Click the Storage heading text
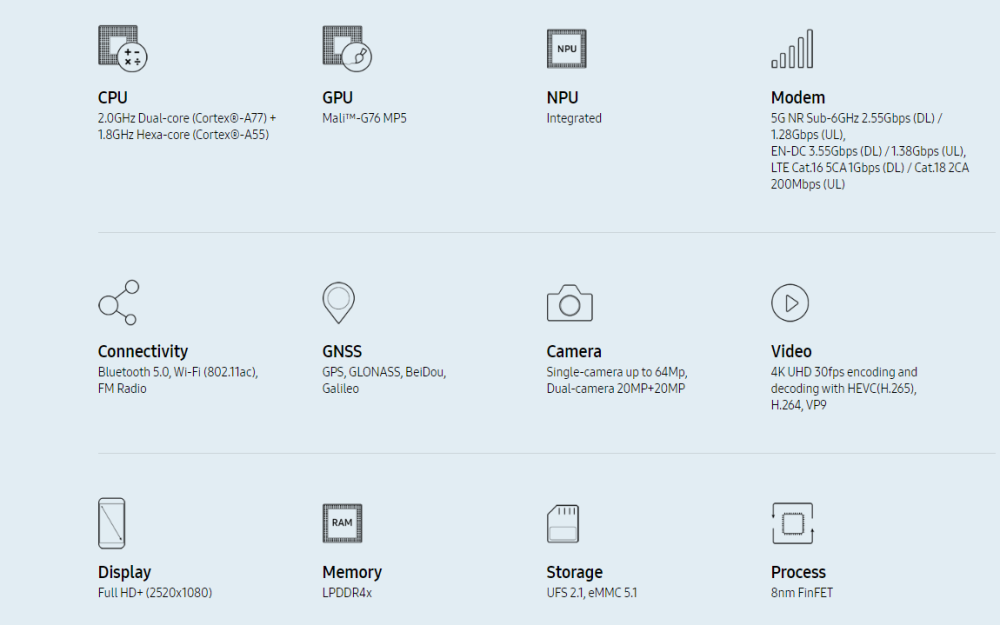This screenshot has width=1000, height=625. tap(574, 571)
